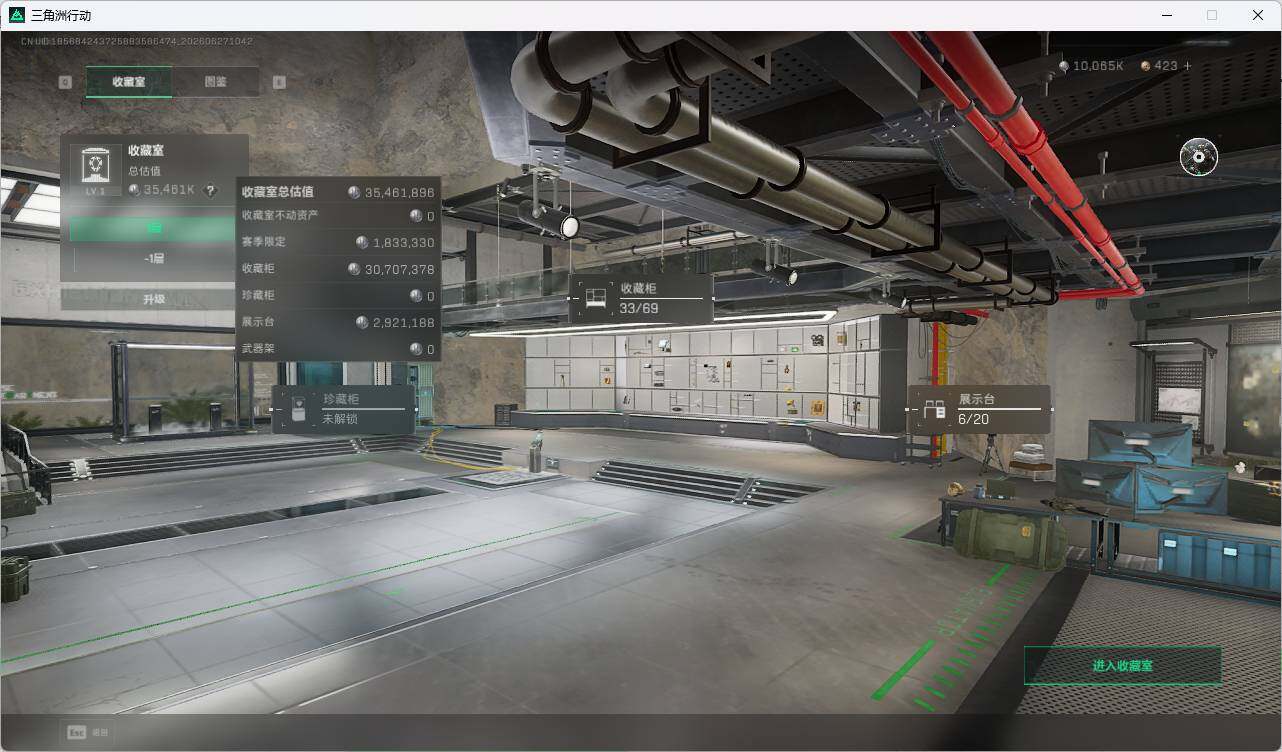
Task: Select the highlighted green floor option
Action: click(x=154, y=229)
